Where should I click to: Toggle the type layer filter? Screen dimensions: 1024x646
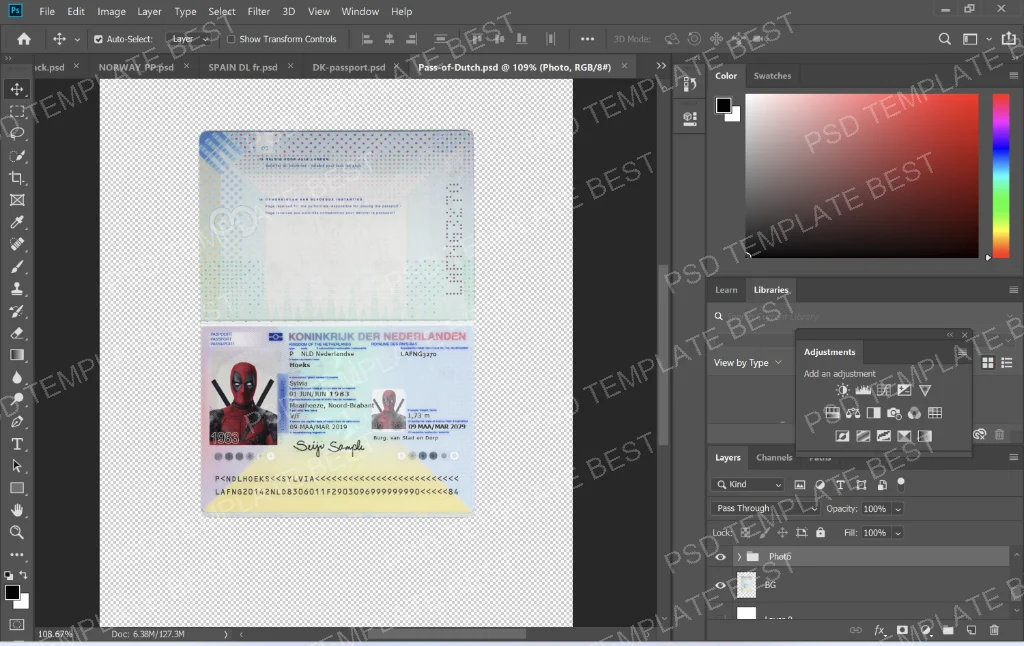click(x=840, y=485)
